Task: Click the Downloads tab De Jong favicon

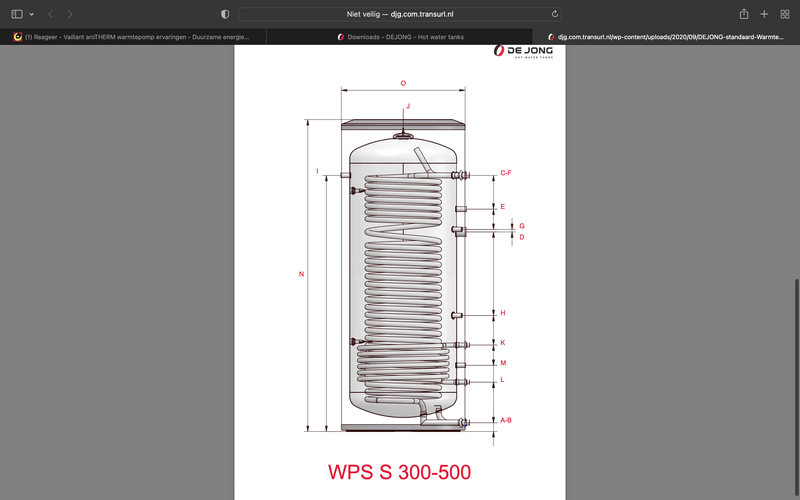Action: pos(340,37)
